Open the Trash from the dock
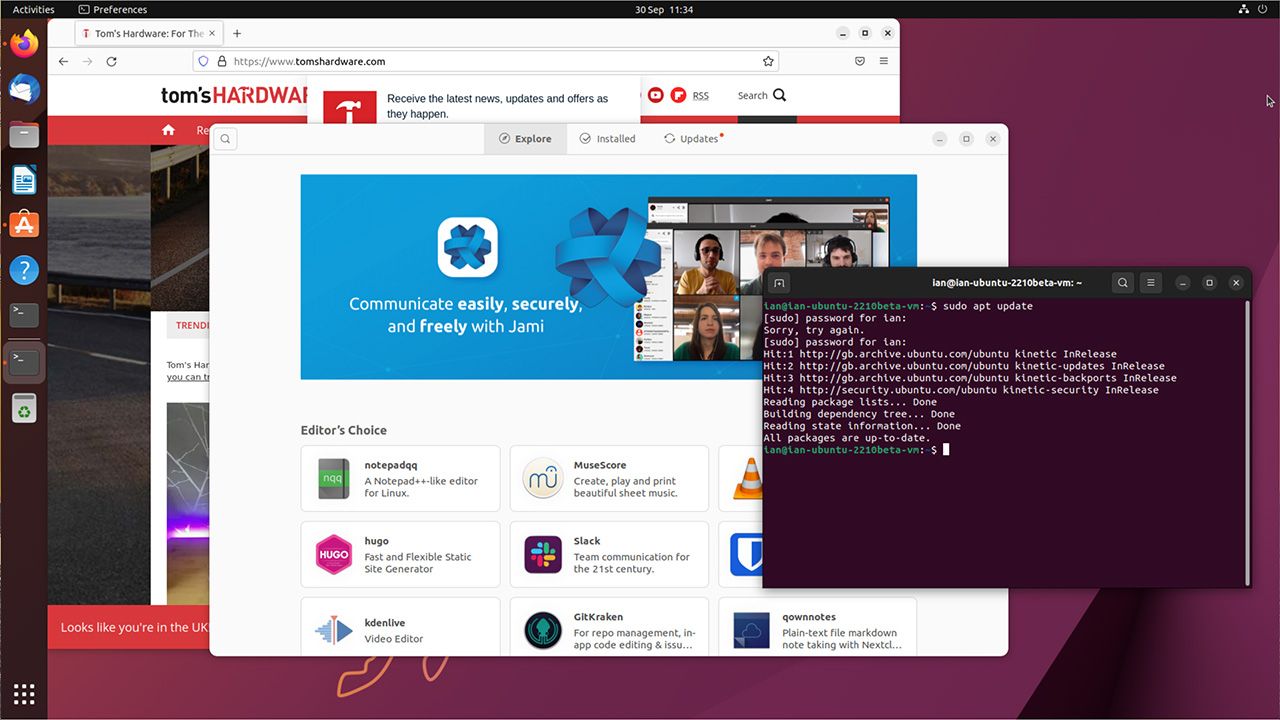The height and width of the screenshot is (720, 1280). click(24, 407)
